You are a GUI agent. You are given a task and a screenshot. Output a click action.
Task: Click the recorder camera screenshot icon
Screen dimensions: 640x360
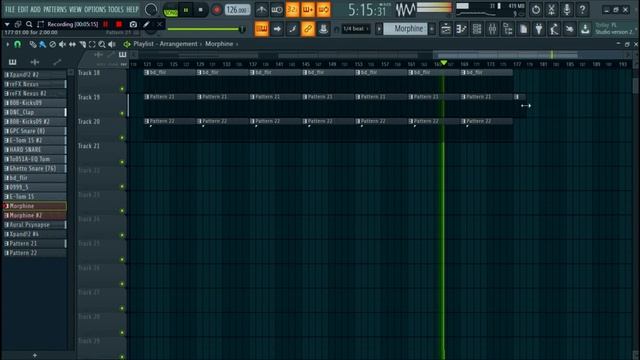point(133,24)
